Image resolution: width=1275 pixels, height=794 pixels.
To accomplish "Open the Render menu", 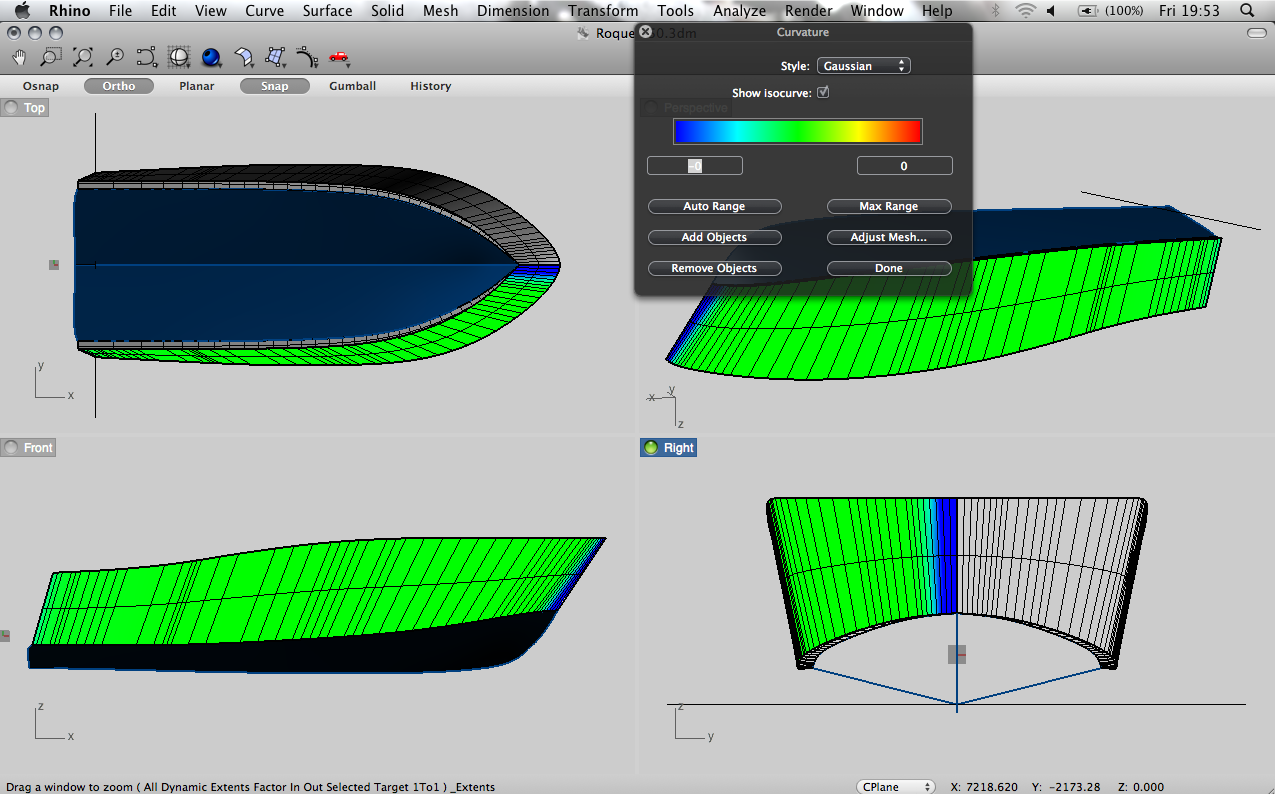I will [808, 11].
